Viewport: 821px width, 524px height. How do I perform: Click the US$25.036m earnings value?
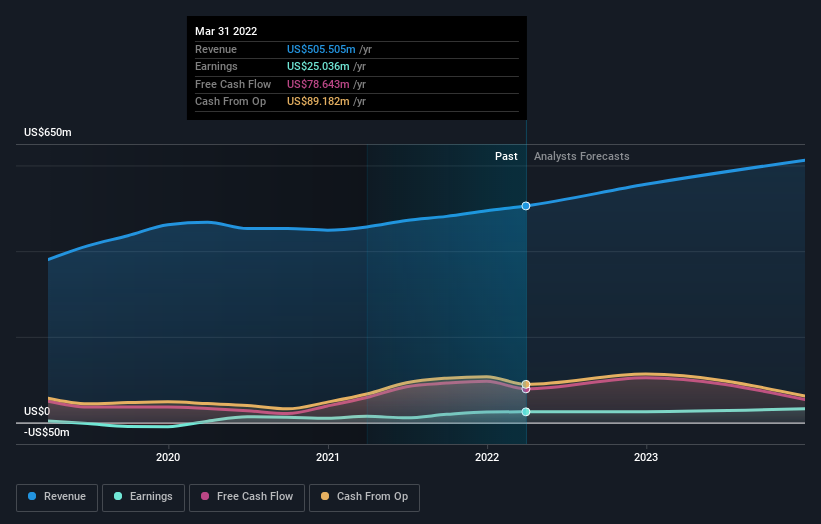(x=318, y=66)
